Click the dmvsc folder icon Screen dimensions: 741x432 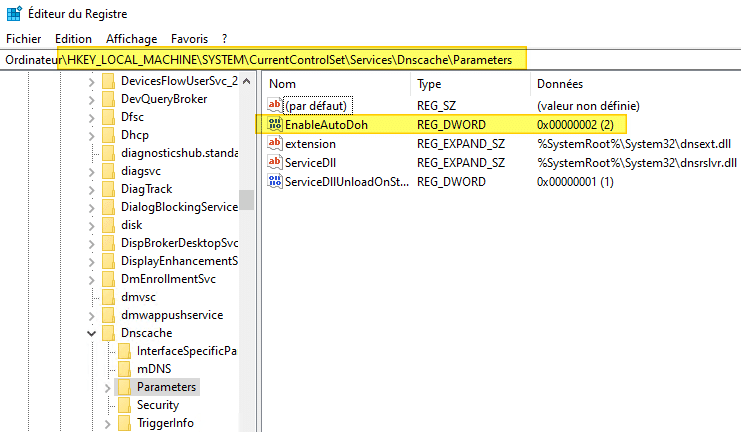point(109,297)
